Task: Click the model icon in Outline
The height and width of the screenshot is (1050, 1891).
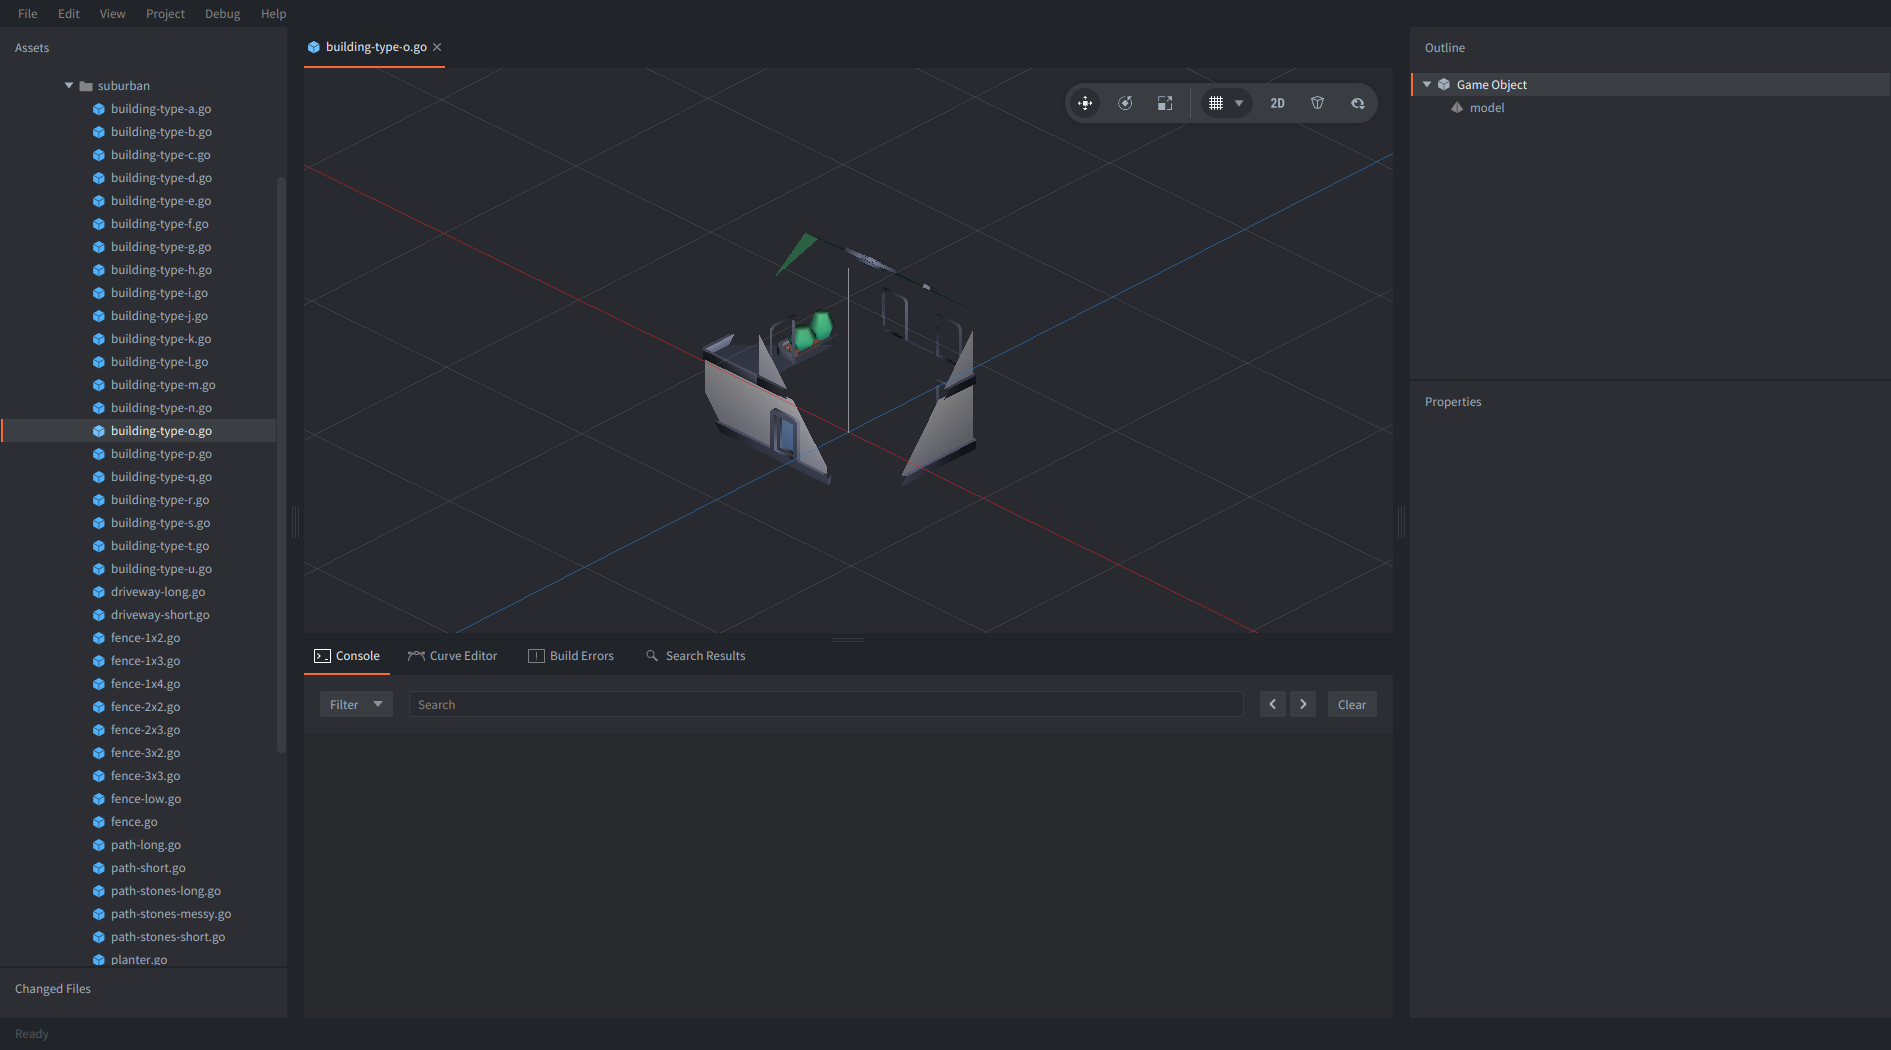Action: click(1457, 108)
